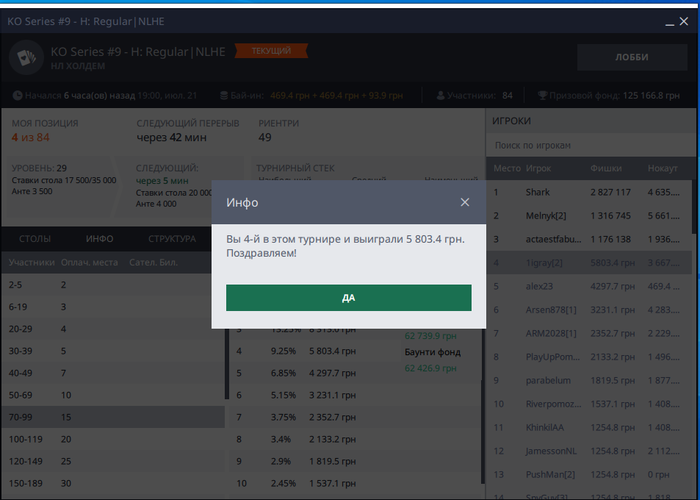The height and width of the screenshot is (500, 700).
Task: Select player Melnyk[2] row
Action: [589, 216]
